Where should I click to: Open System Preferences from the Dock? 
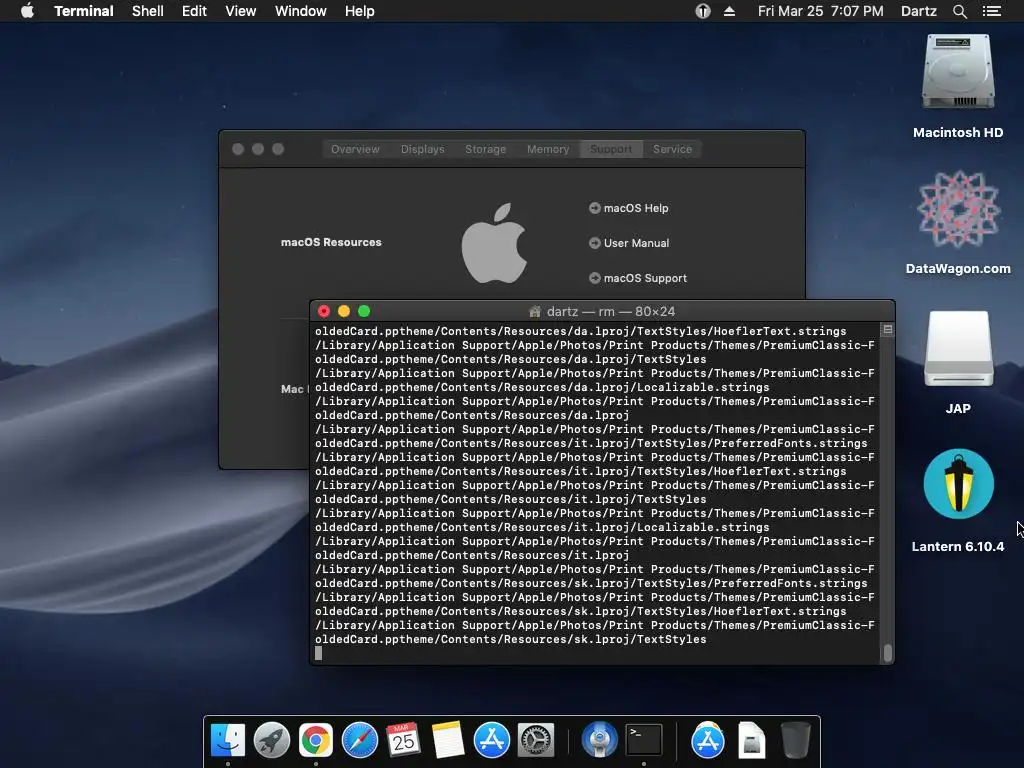click(x=536, y=741)
